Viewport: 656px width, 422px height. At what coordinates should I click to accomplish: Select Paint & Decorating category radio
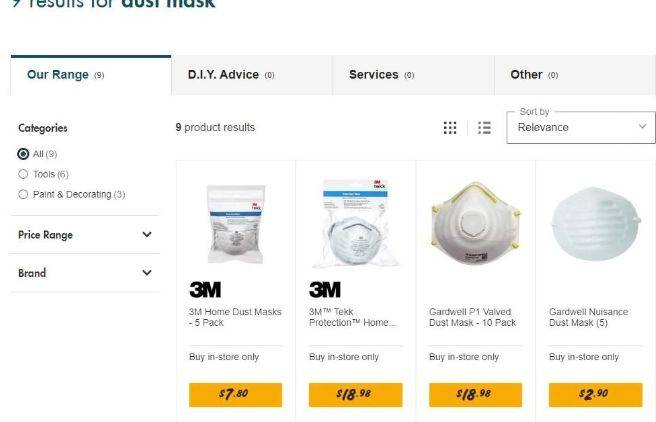click(23, 194)
